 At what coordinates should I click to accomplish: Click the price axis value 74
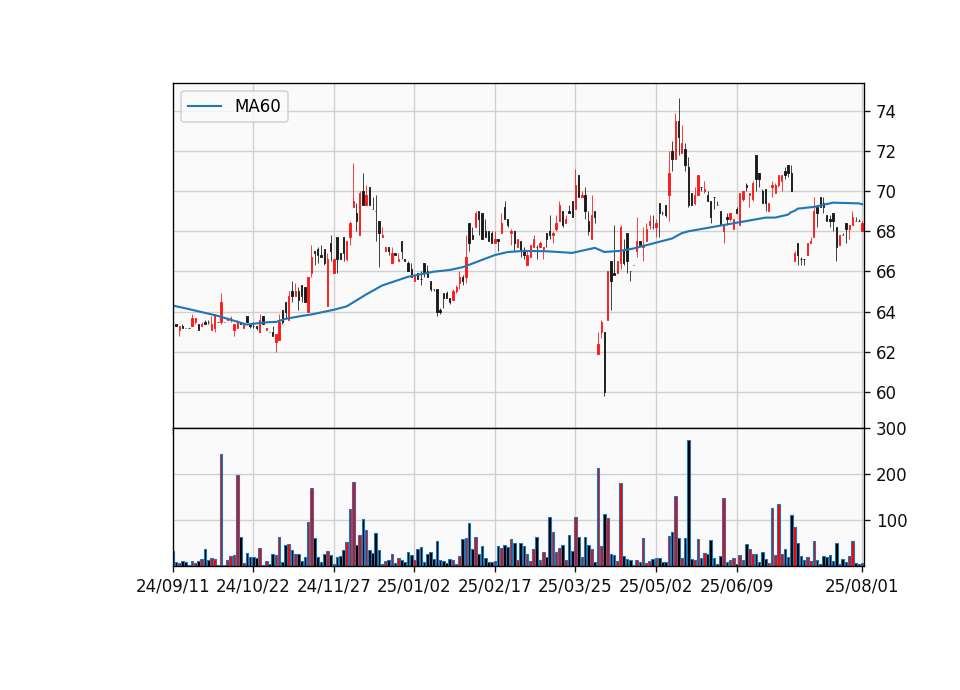click(886, 112)
